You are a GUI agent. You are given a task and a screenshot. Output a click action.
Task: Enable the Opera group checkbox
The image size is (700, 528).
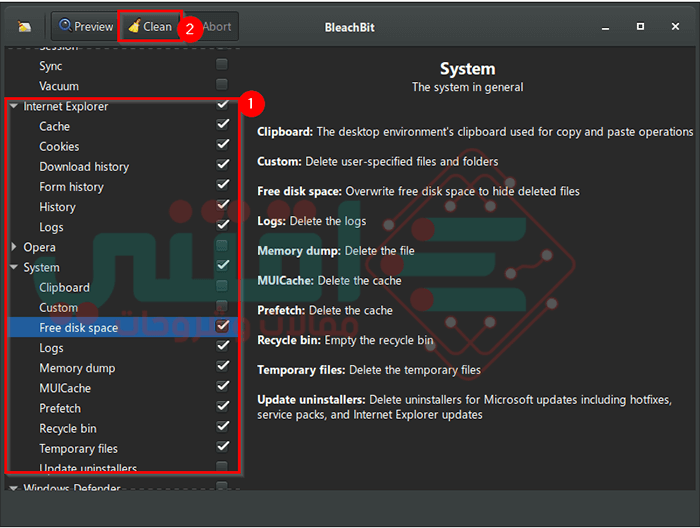click(222, 245)
